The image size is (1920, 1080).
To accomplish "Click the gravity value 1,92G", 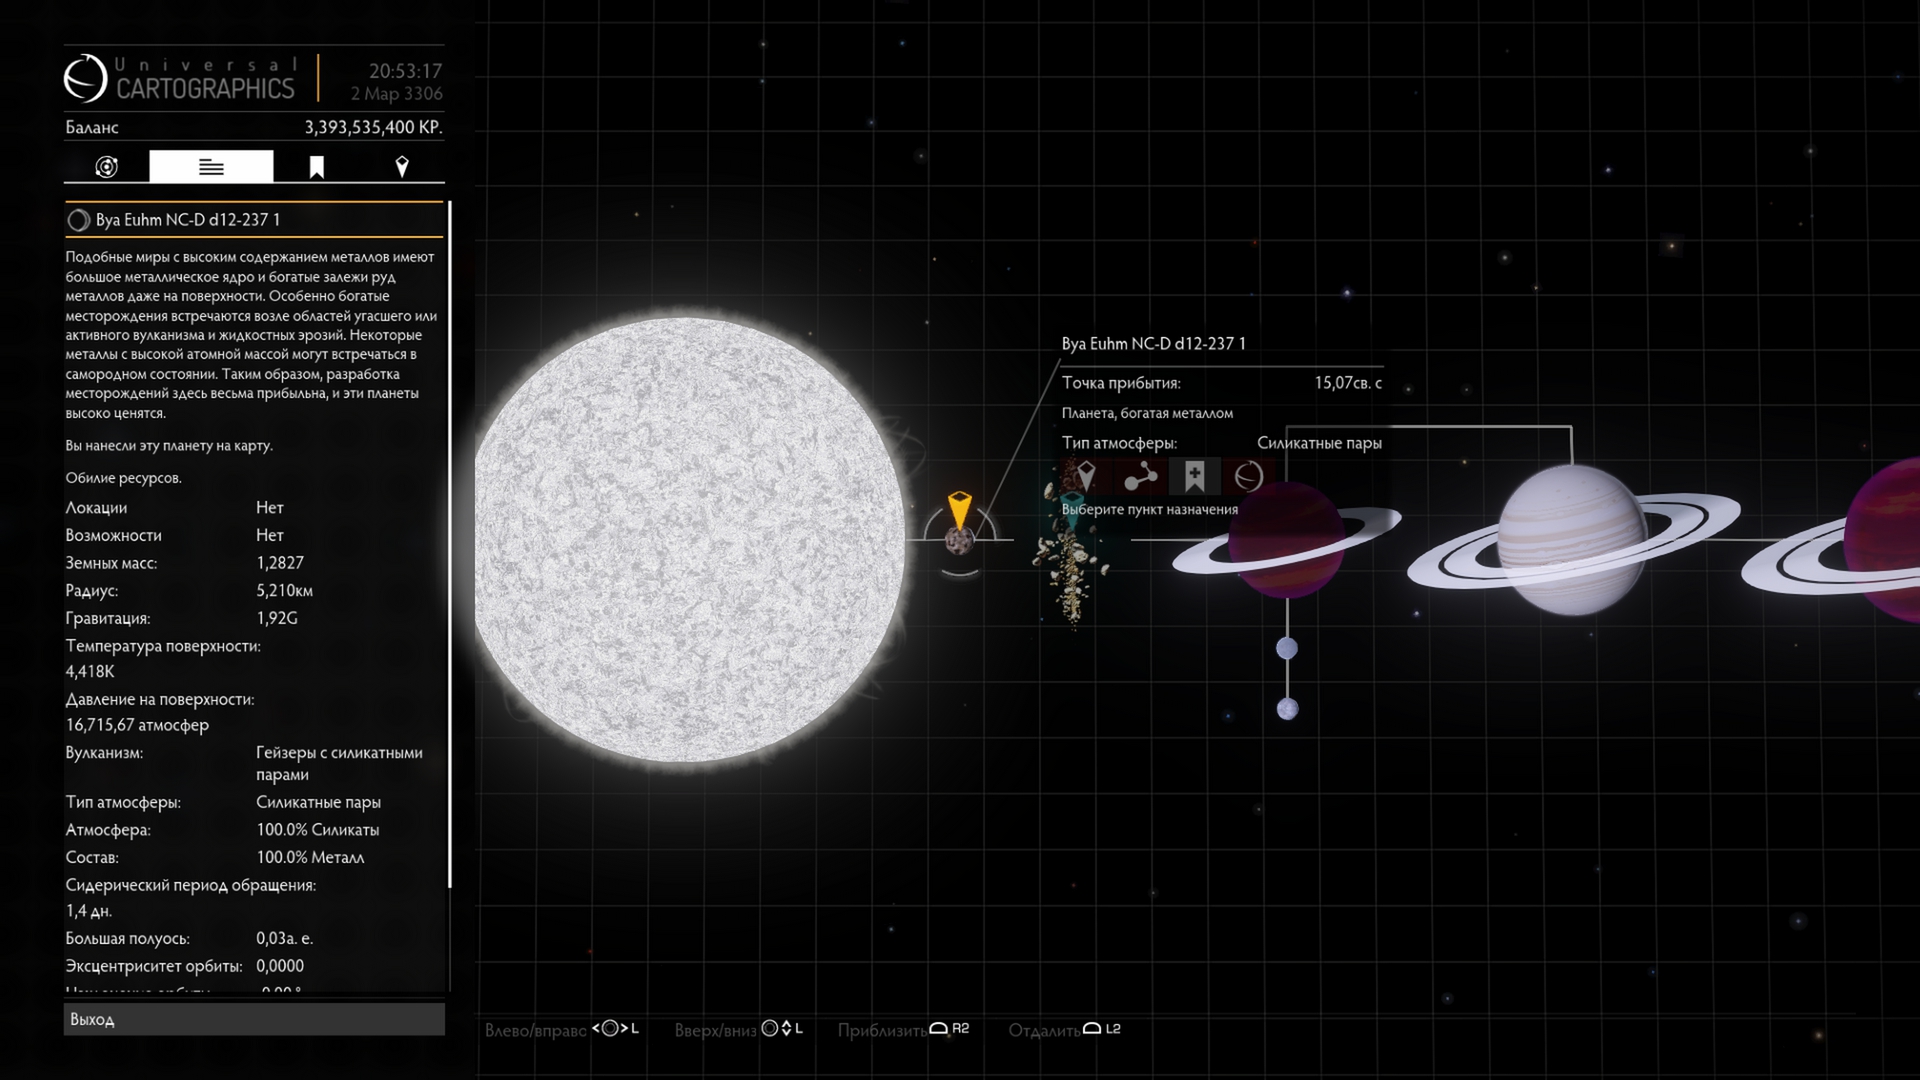I will [277, 619].
